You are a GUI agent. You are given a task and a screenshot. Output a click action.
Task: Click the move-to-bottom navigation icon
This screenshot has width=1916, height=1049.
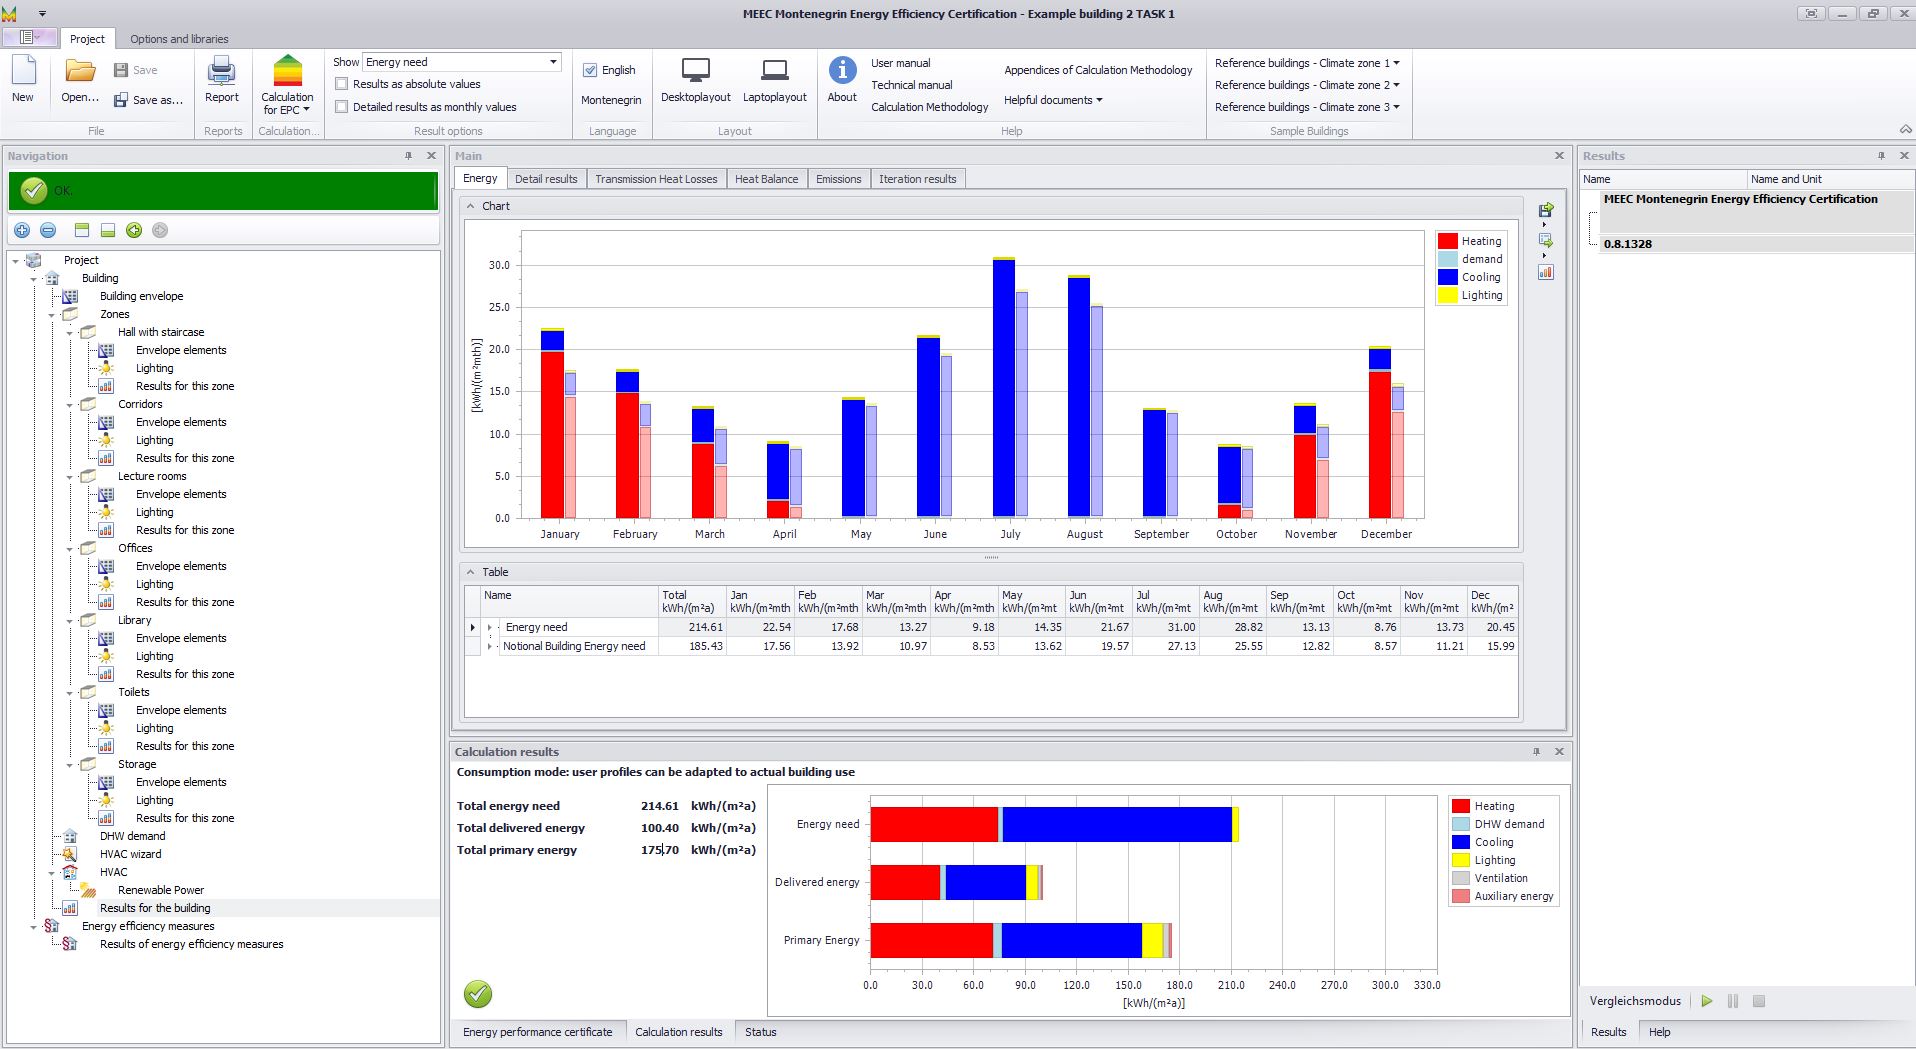[108, 230]
